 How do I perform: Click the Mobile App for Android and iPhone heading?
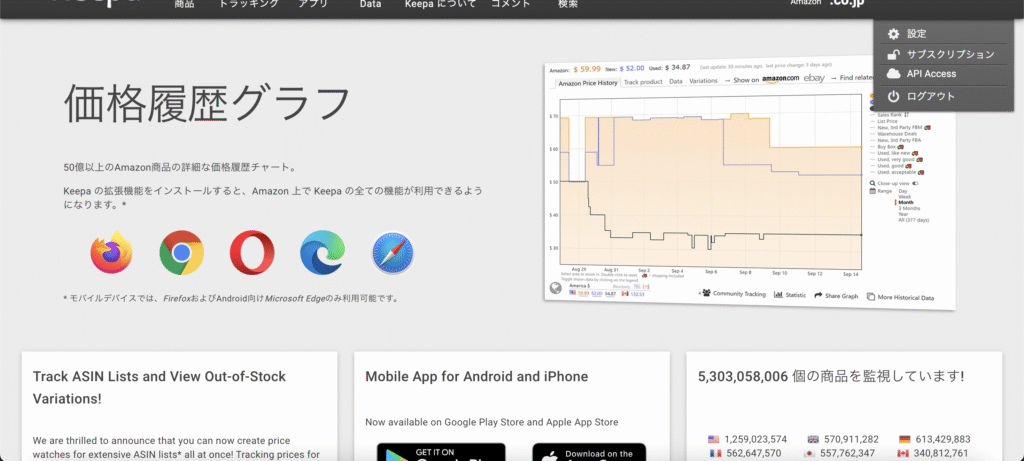(477, 377)
